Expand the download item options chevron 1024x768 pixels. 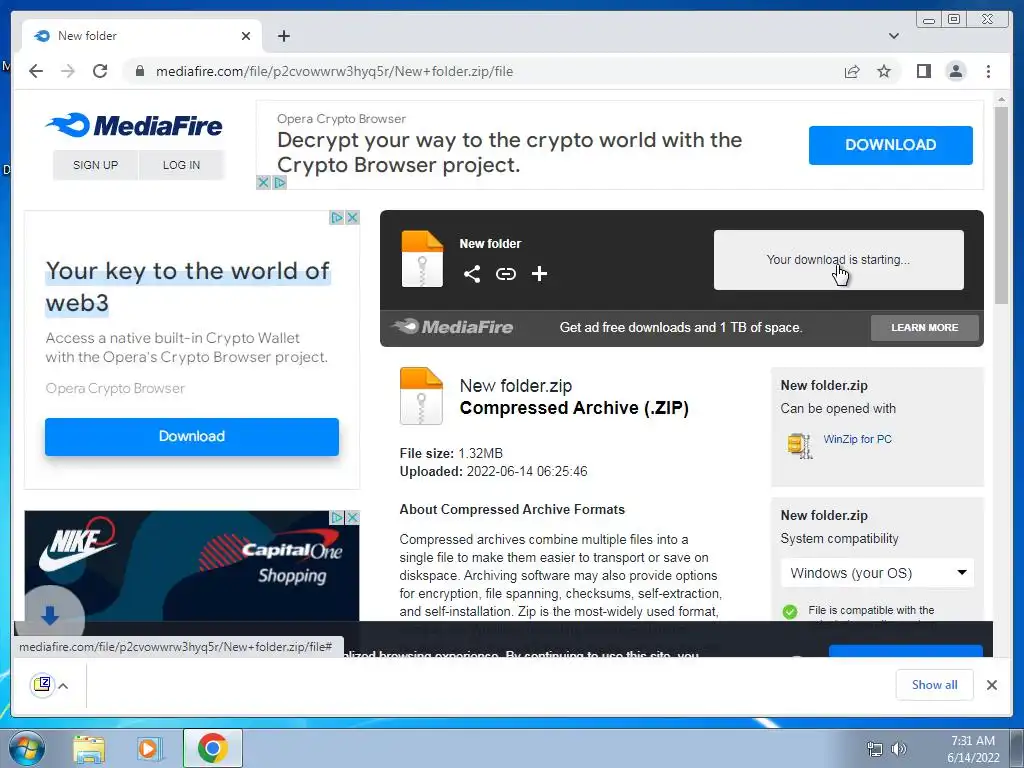[63, 686]
